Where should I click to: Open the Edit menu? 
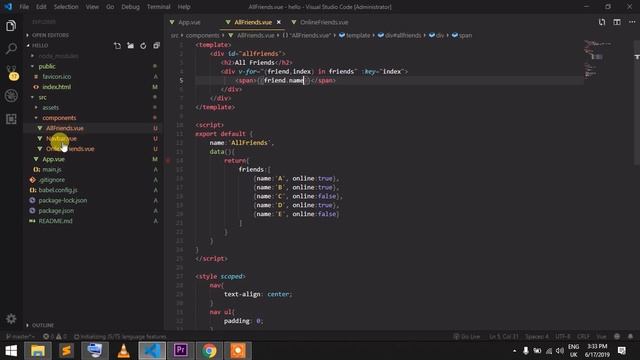coord(41,7)
